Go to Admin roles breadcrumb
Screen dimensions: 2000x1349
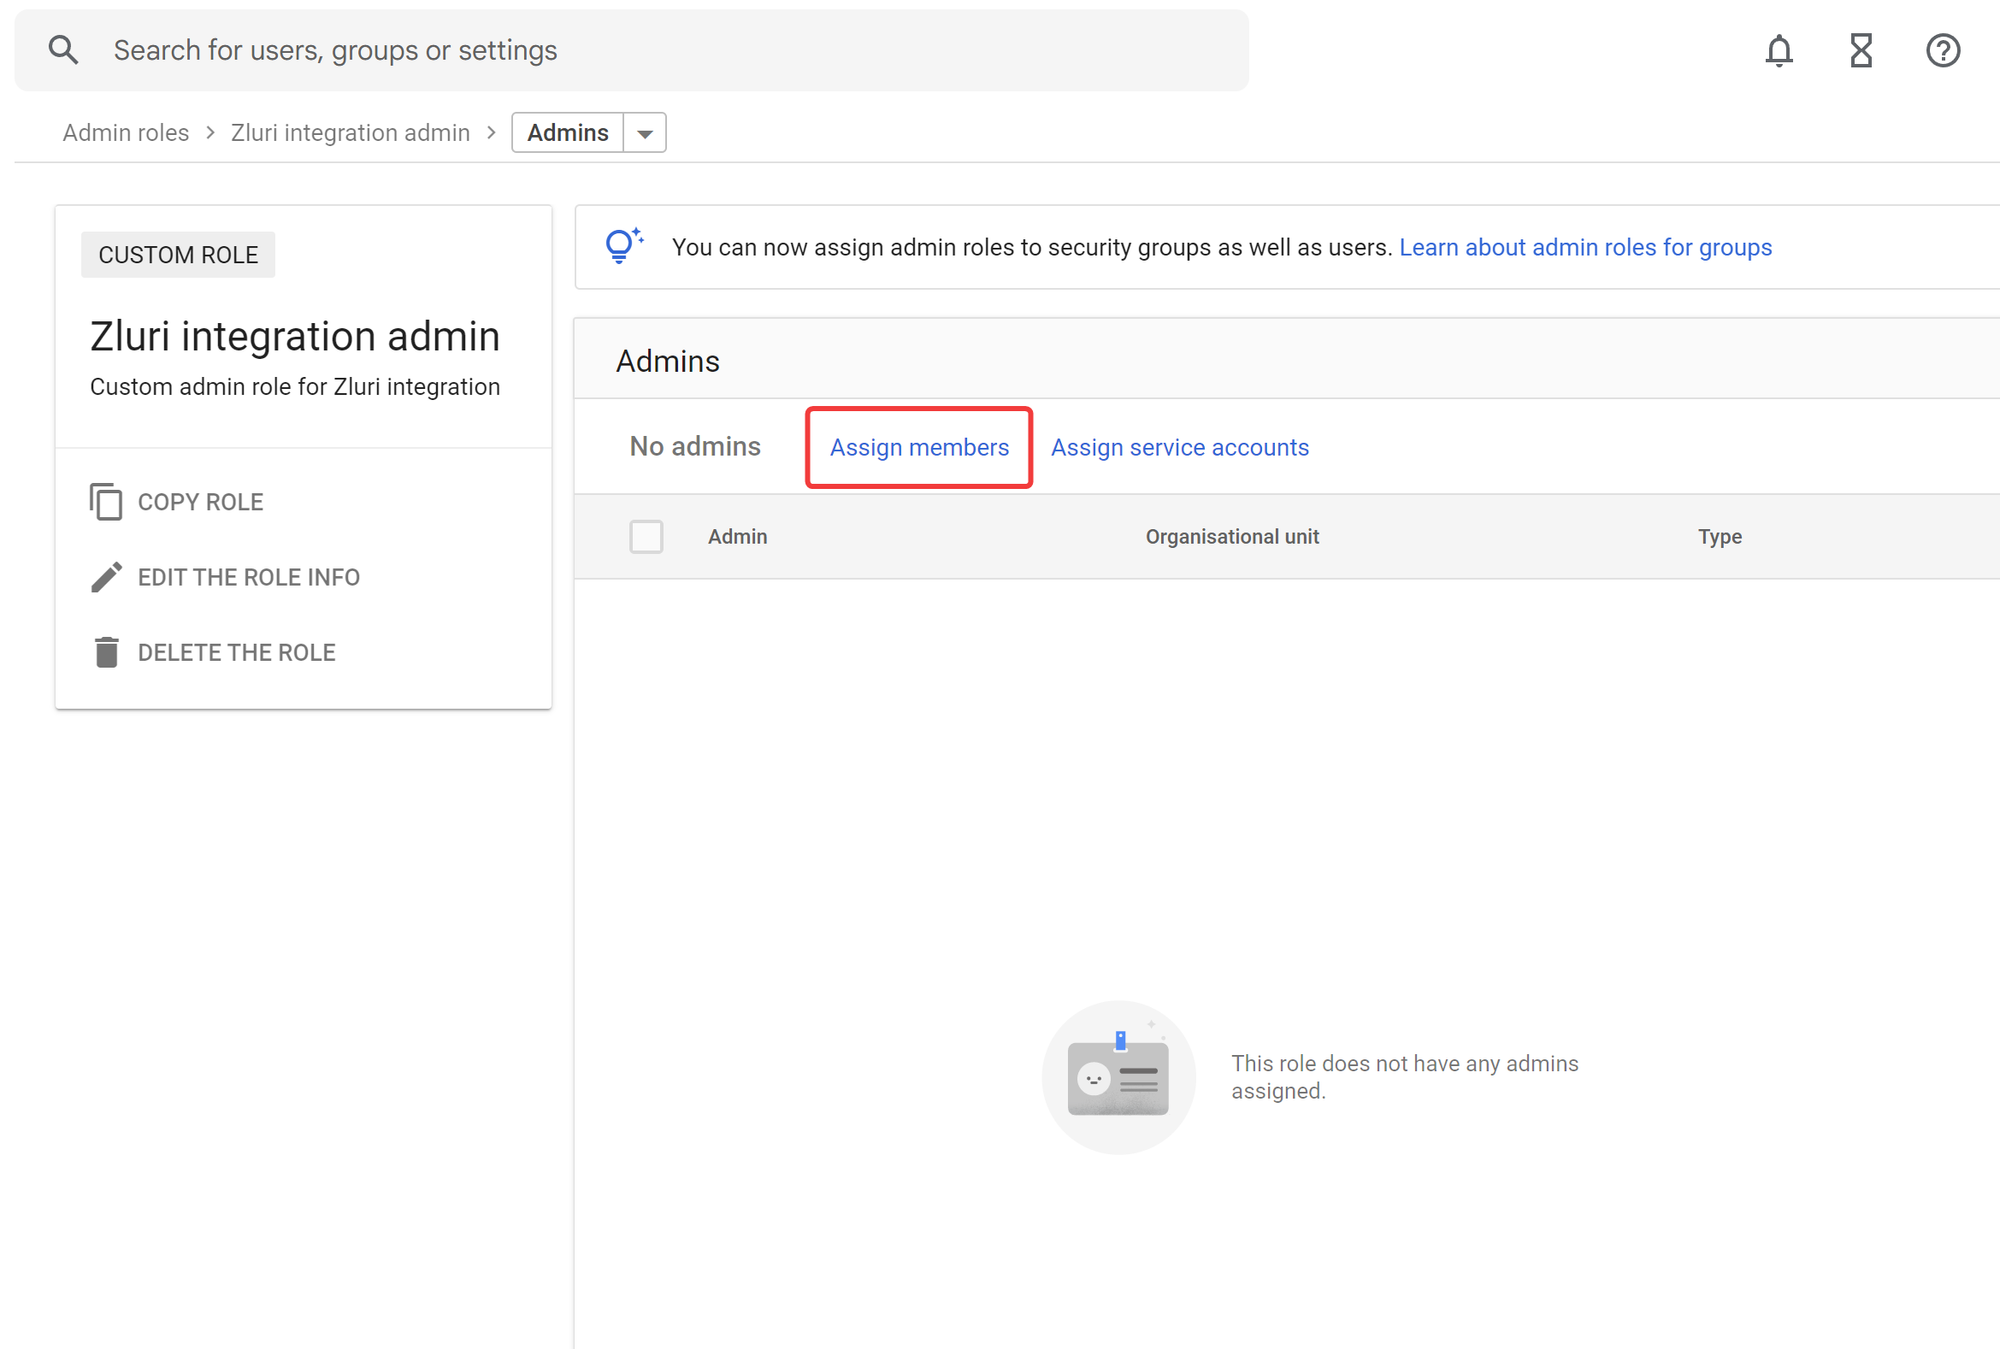point(126,133)
